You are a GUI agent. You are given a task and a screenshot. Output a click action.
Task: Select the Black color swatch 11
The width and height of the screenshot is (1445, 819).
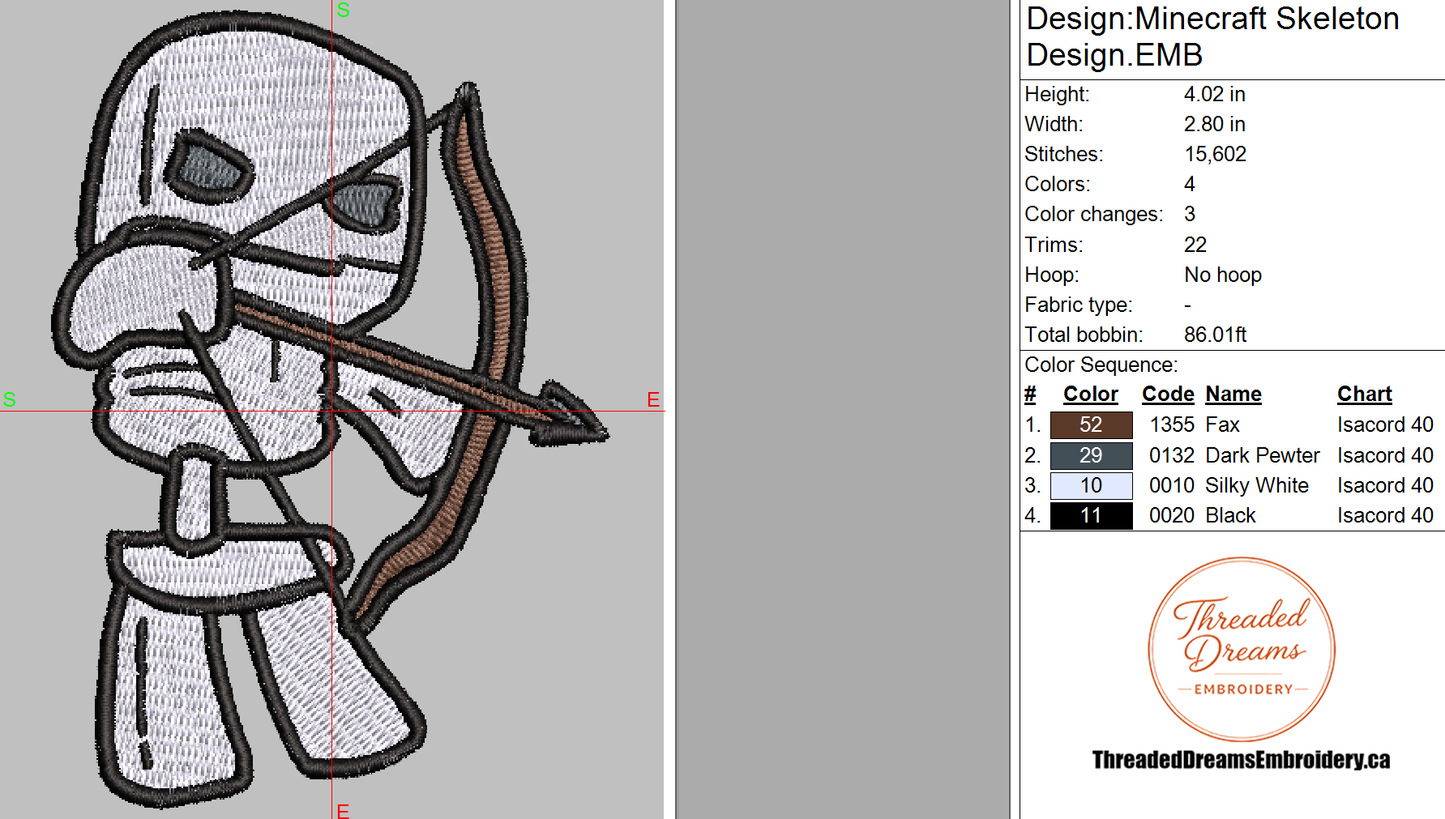(x=1091, y=515)
